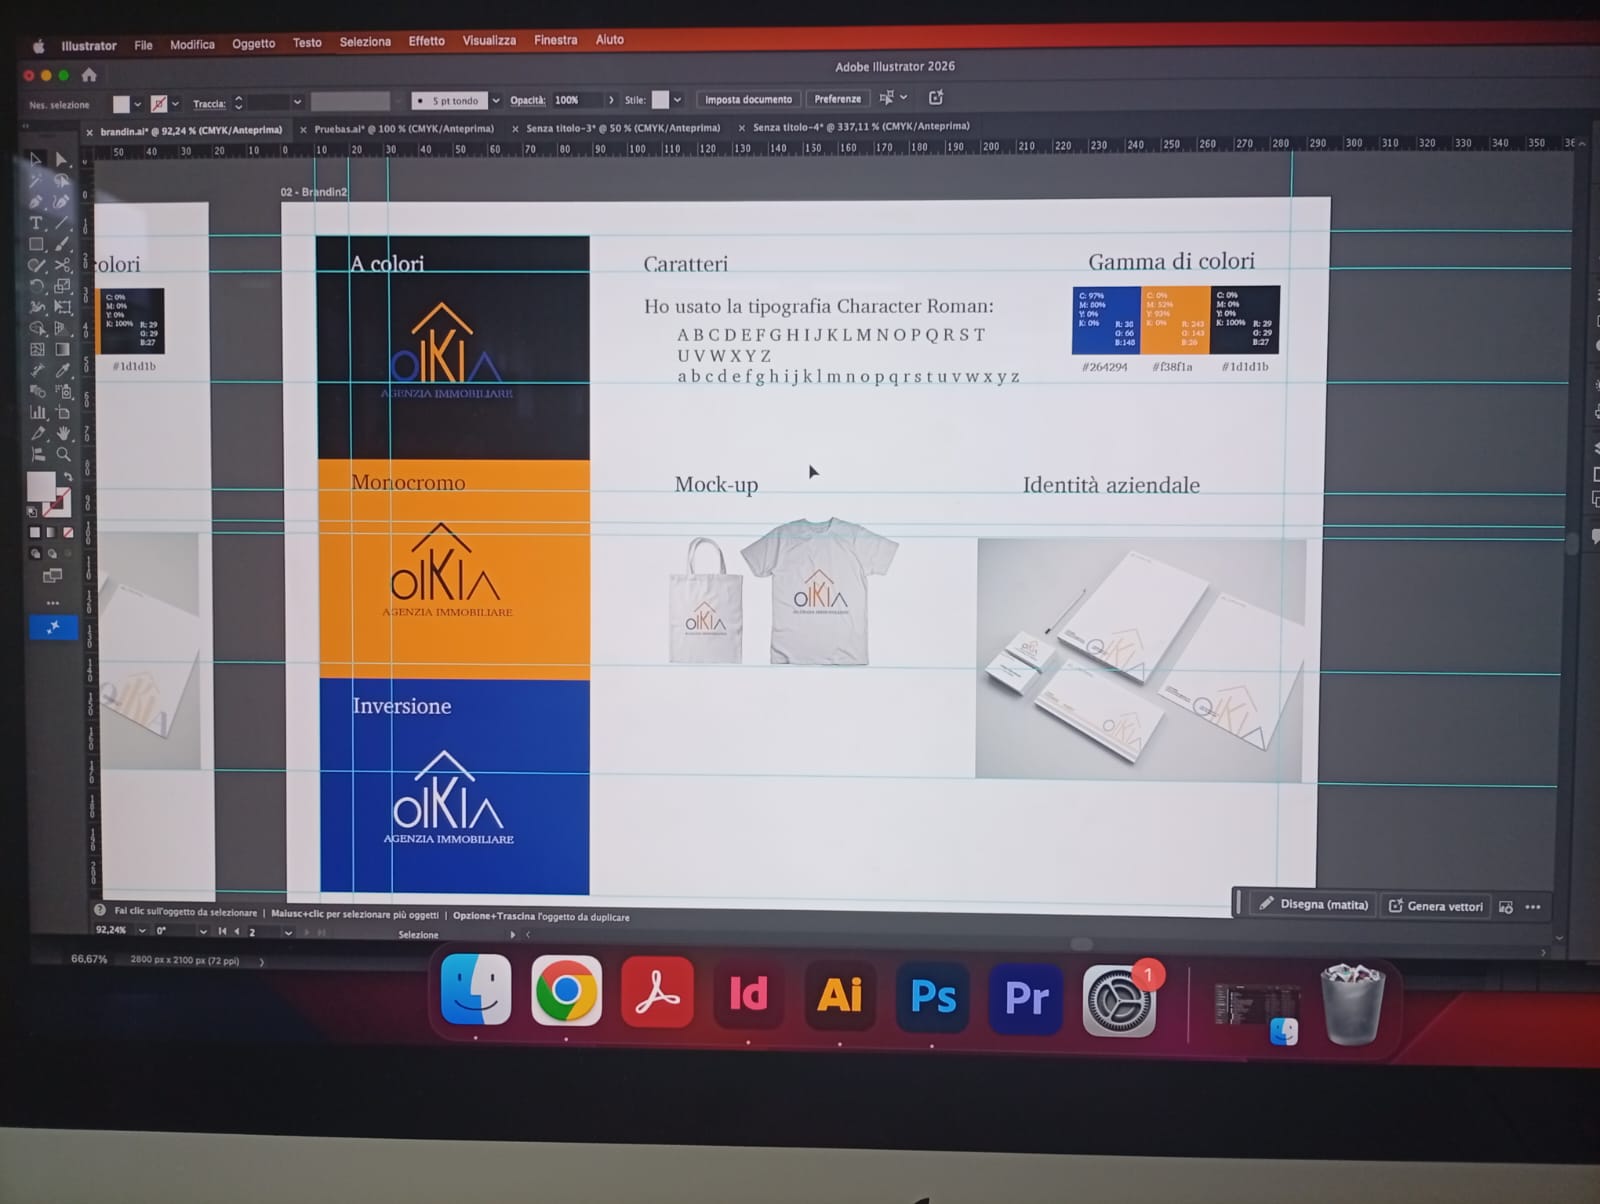Switch to the Pruebas.ai document tab
This screenshot has width=1600, height=1204.
403,129
